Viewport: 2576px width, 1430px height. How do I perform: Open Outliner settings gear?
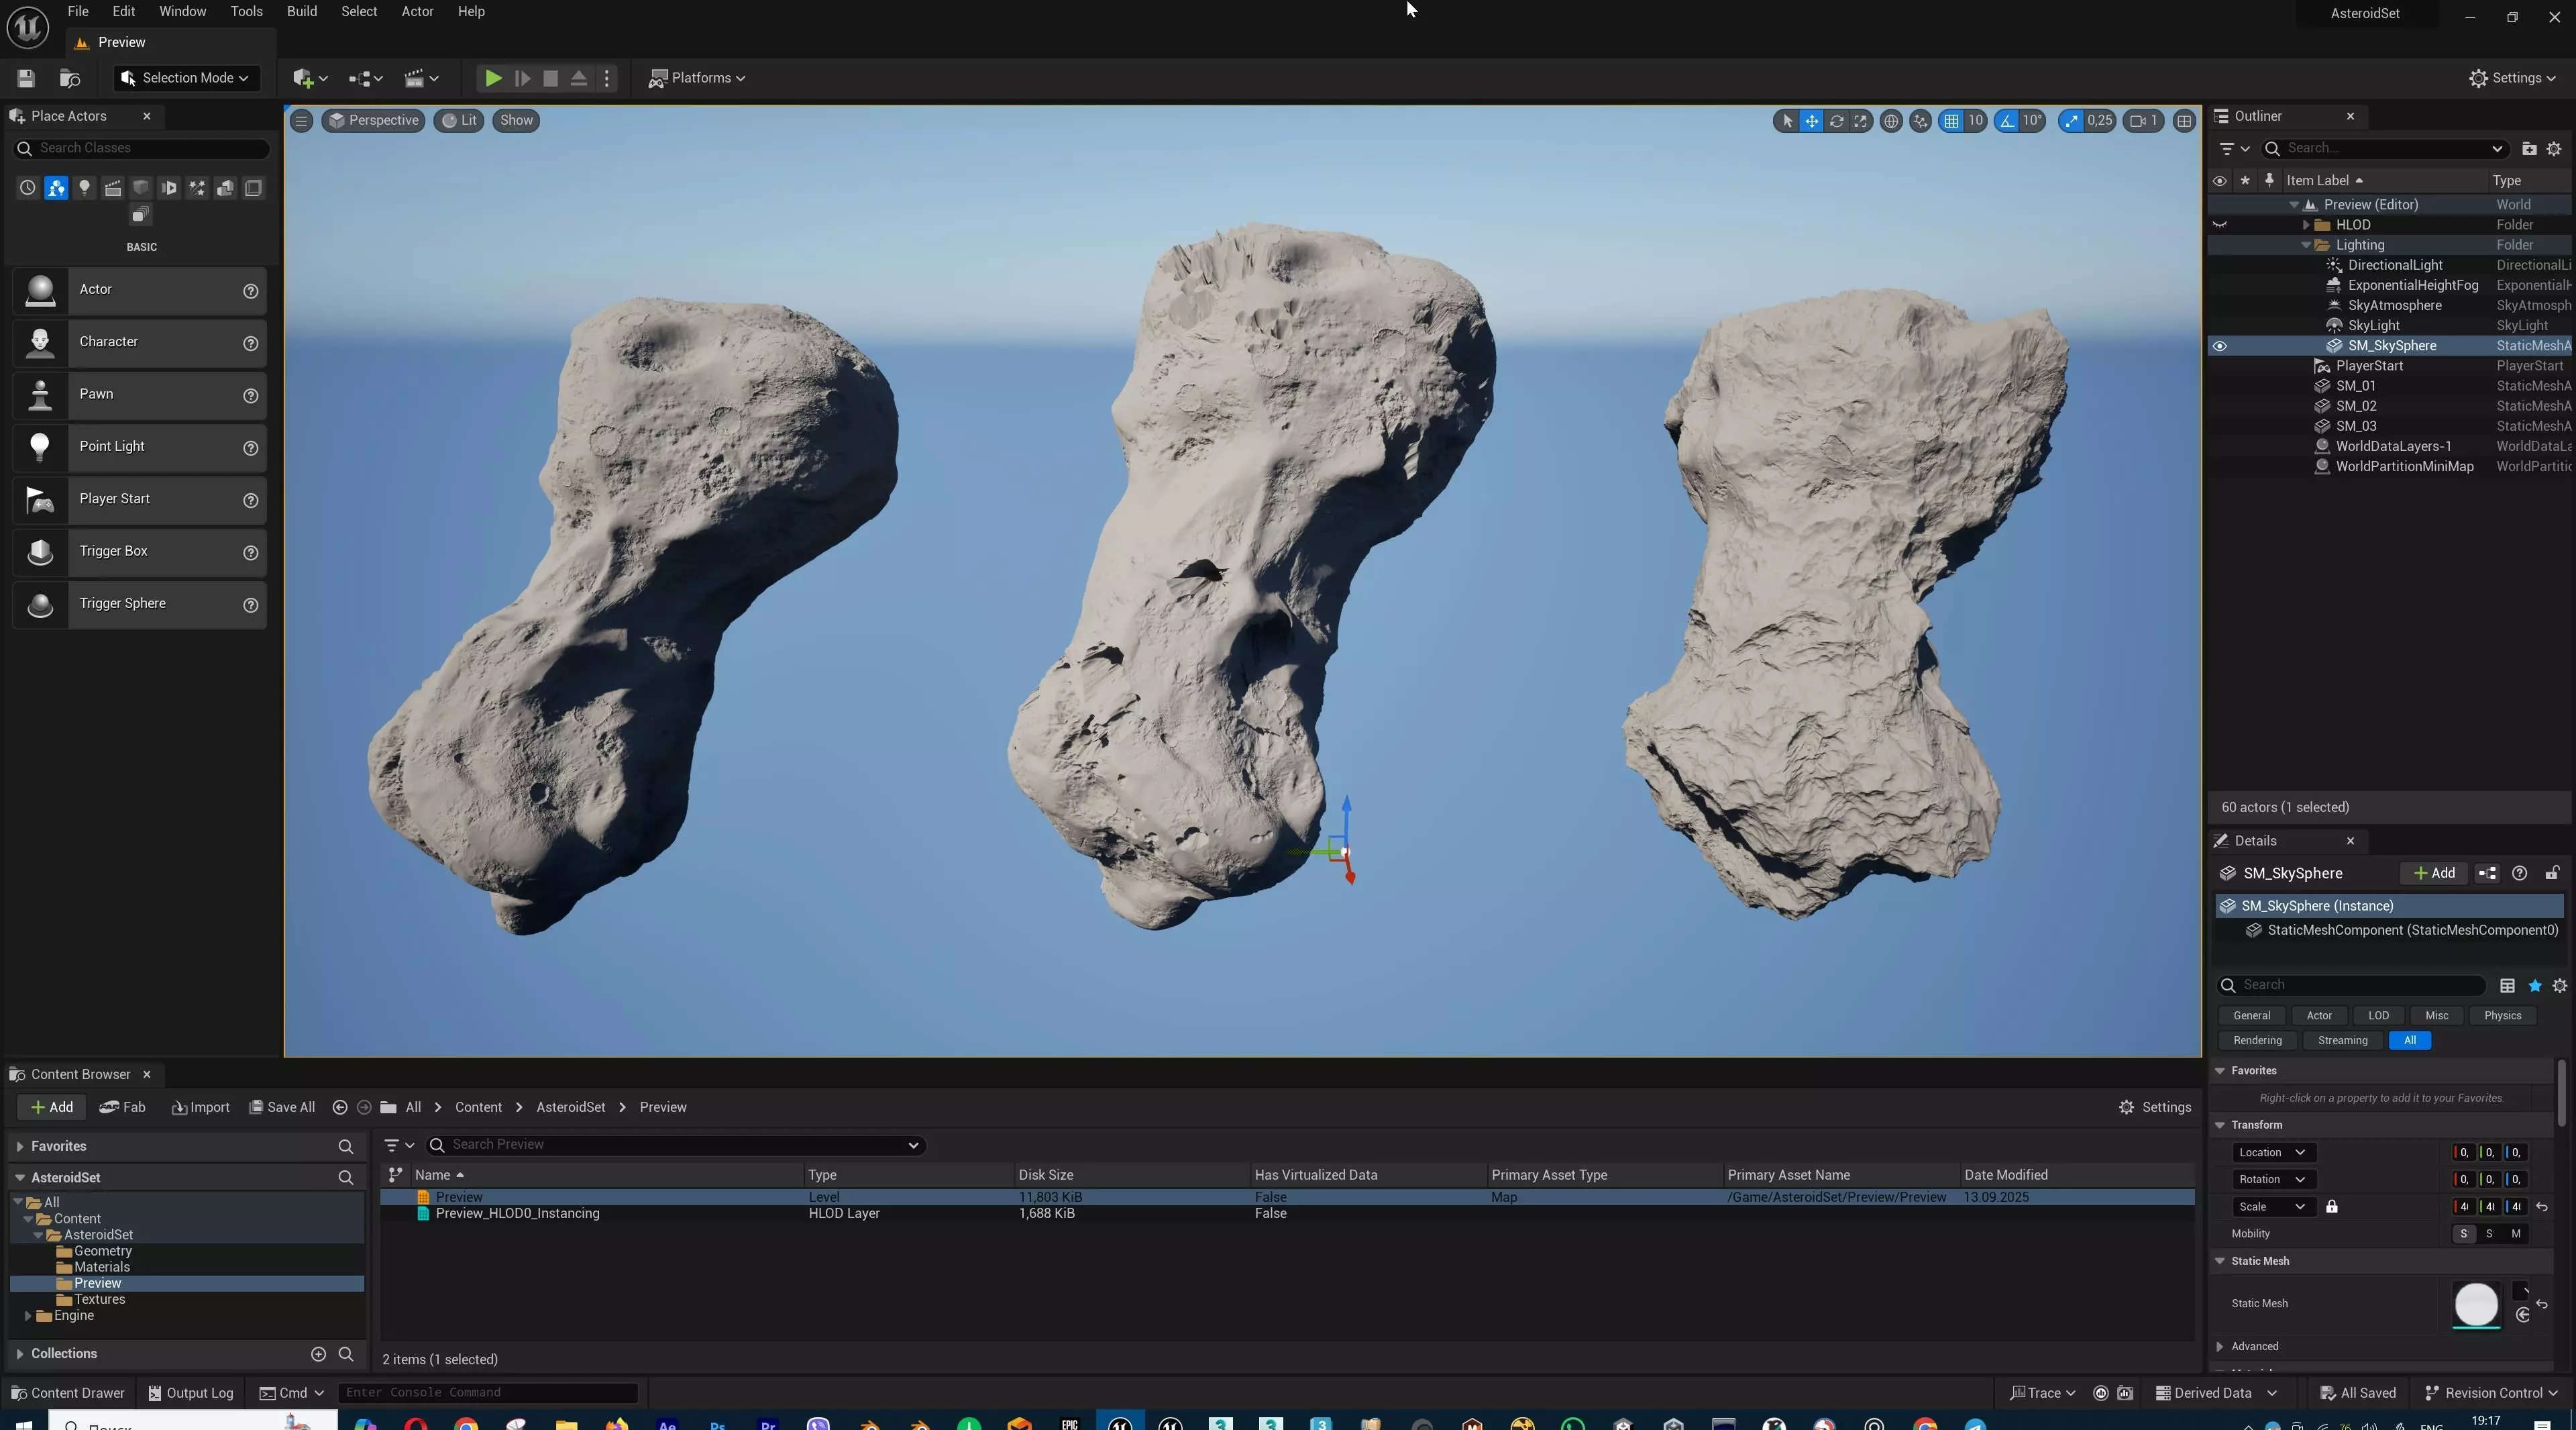click(2554, 149)
